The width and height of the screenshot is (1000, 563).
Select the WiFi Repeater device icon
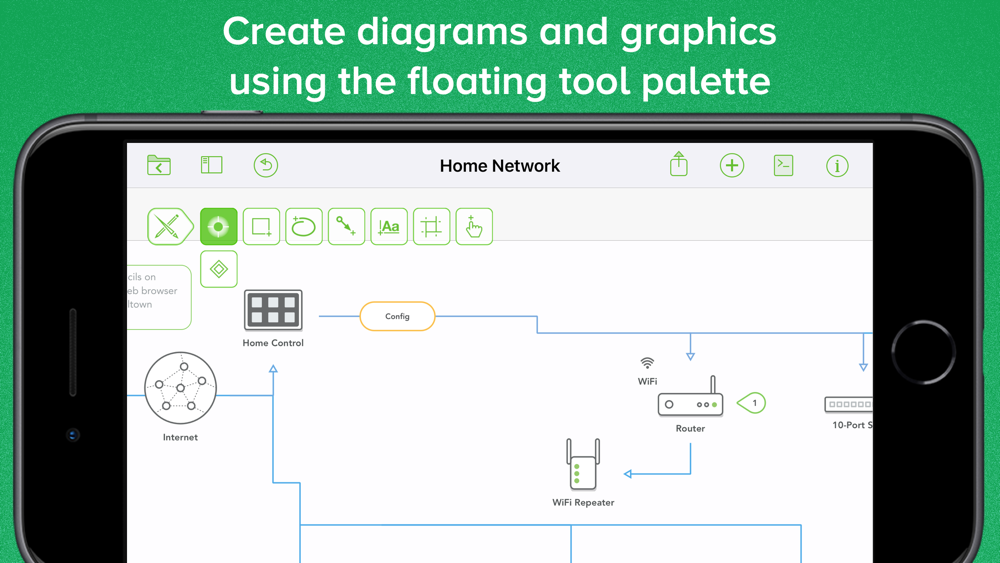[583, 464]
